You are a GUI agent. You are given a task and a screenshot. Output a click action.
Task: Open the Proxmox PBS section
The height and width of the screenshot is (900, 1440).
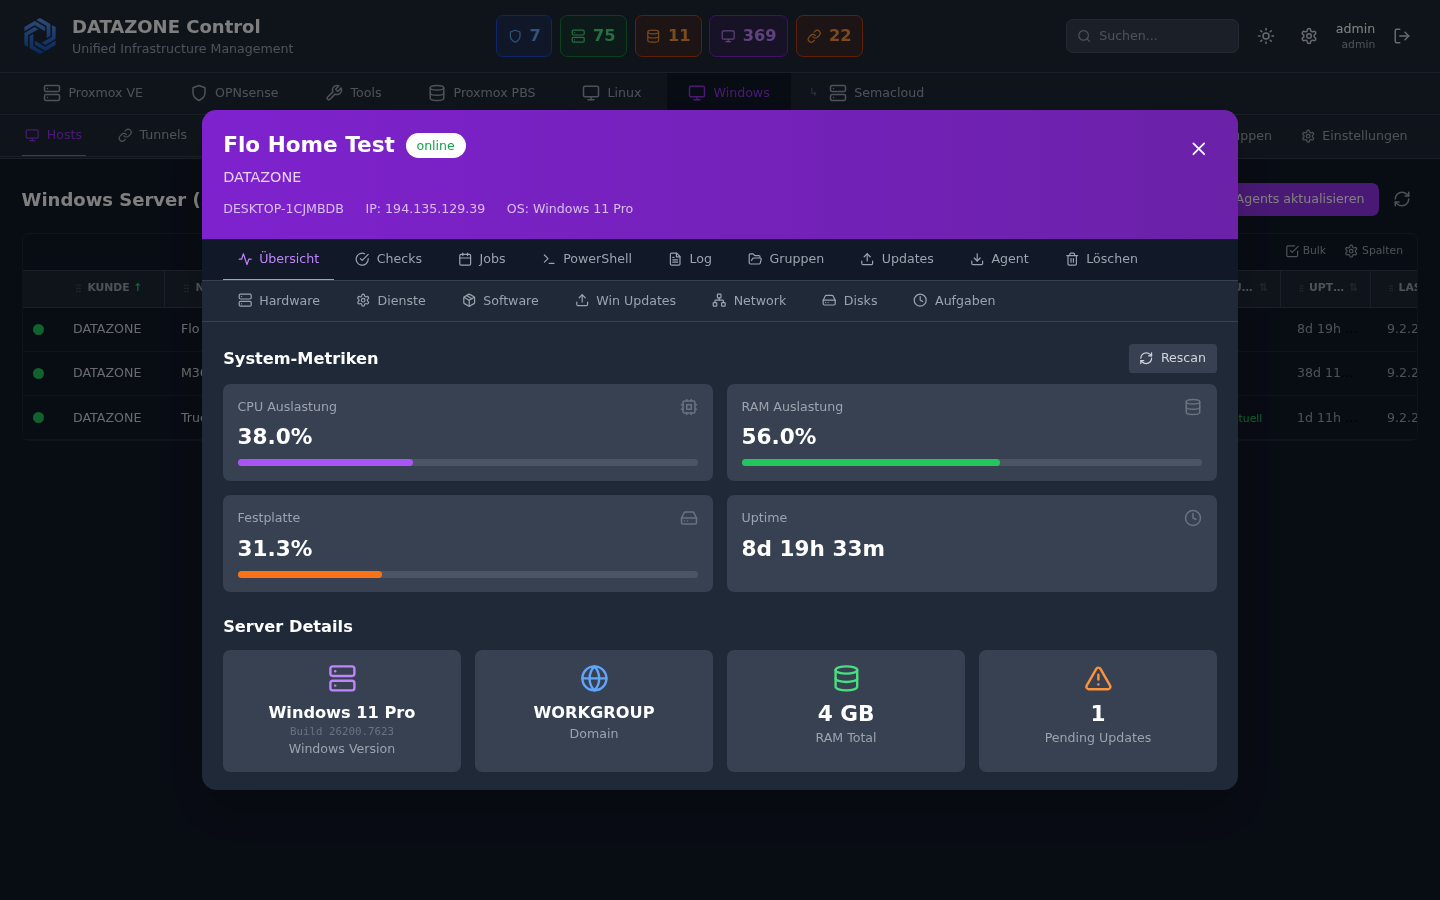click(482, 92)
